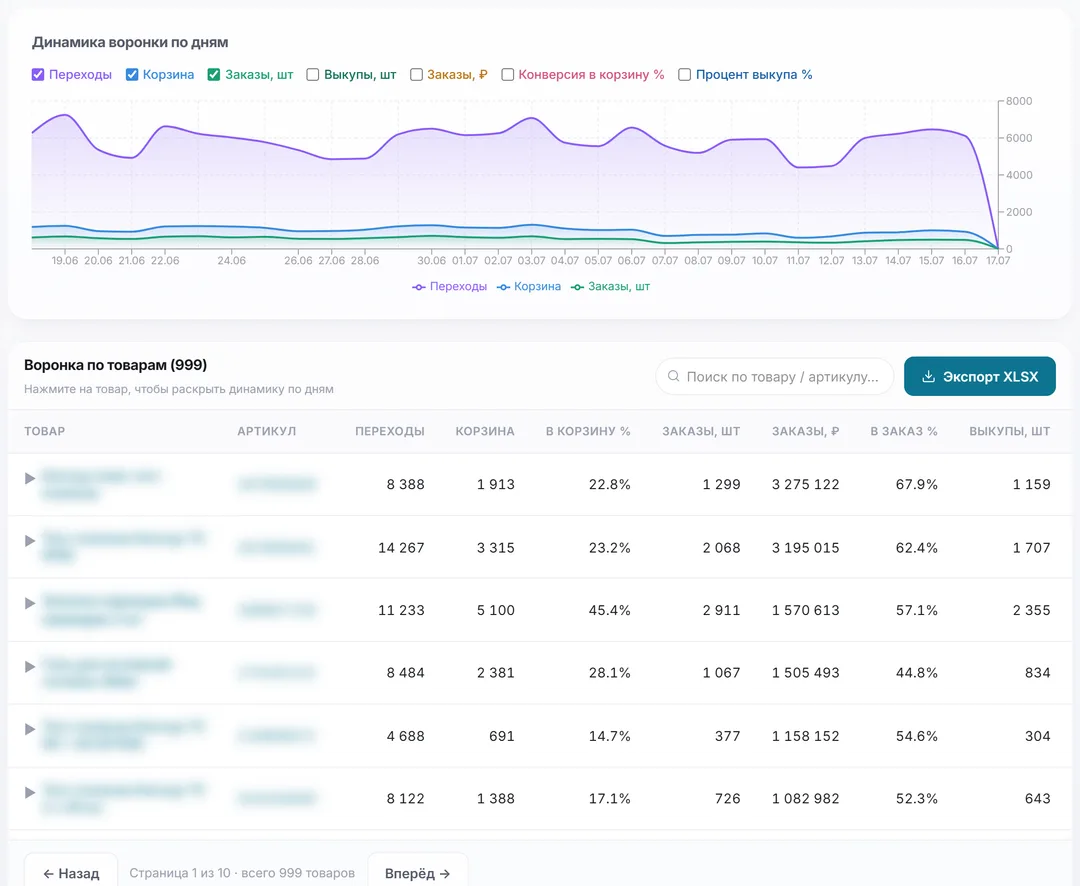Click the left arrow icon on Назад
Image resolution: width=1080 pixels, height=886 pixels.
(48, 874)
